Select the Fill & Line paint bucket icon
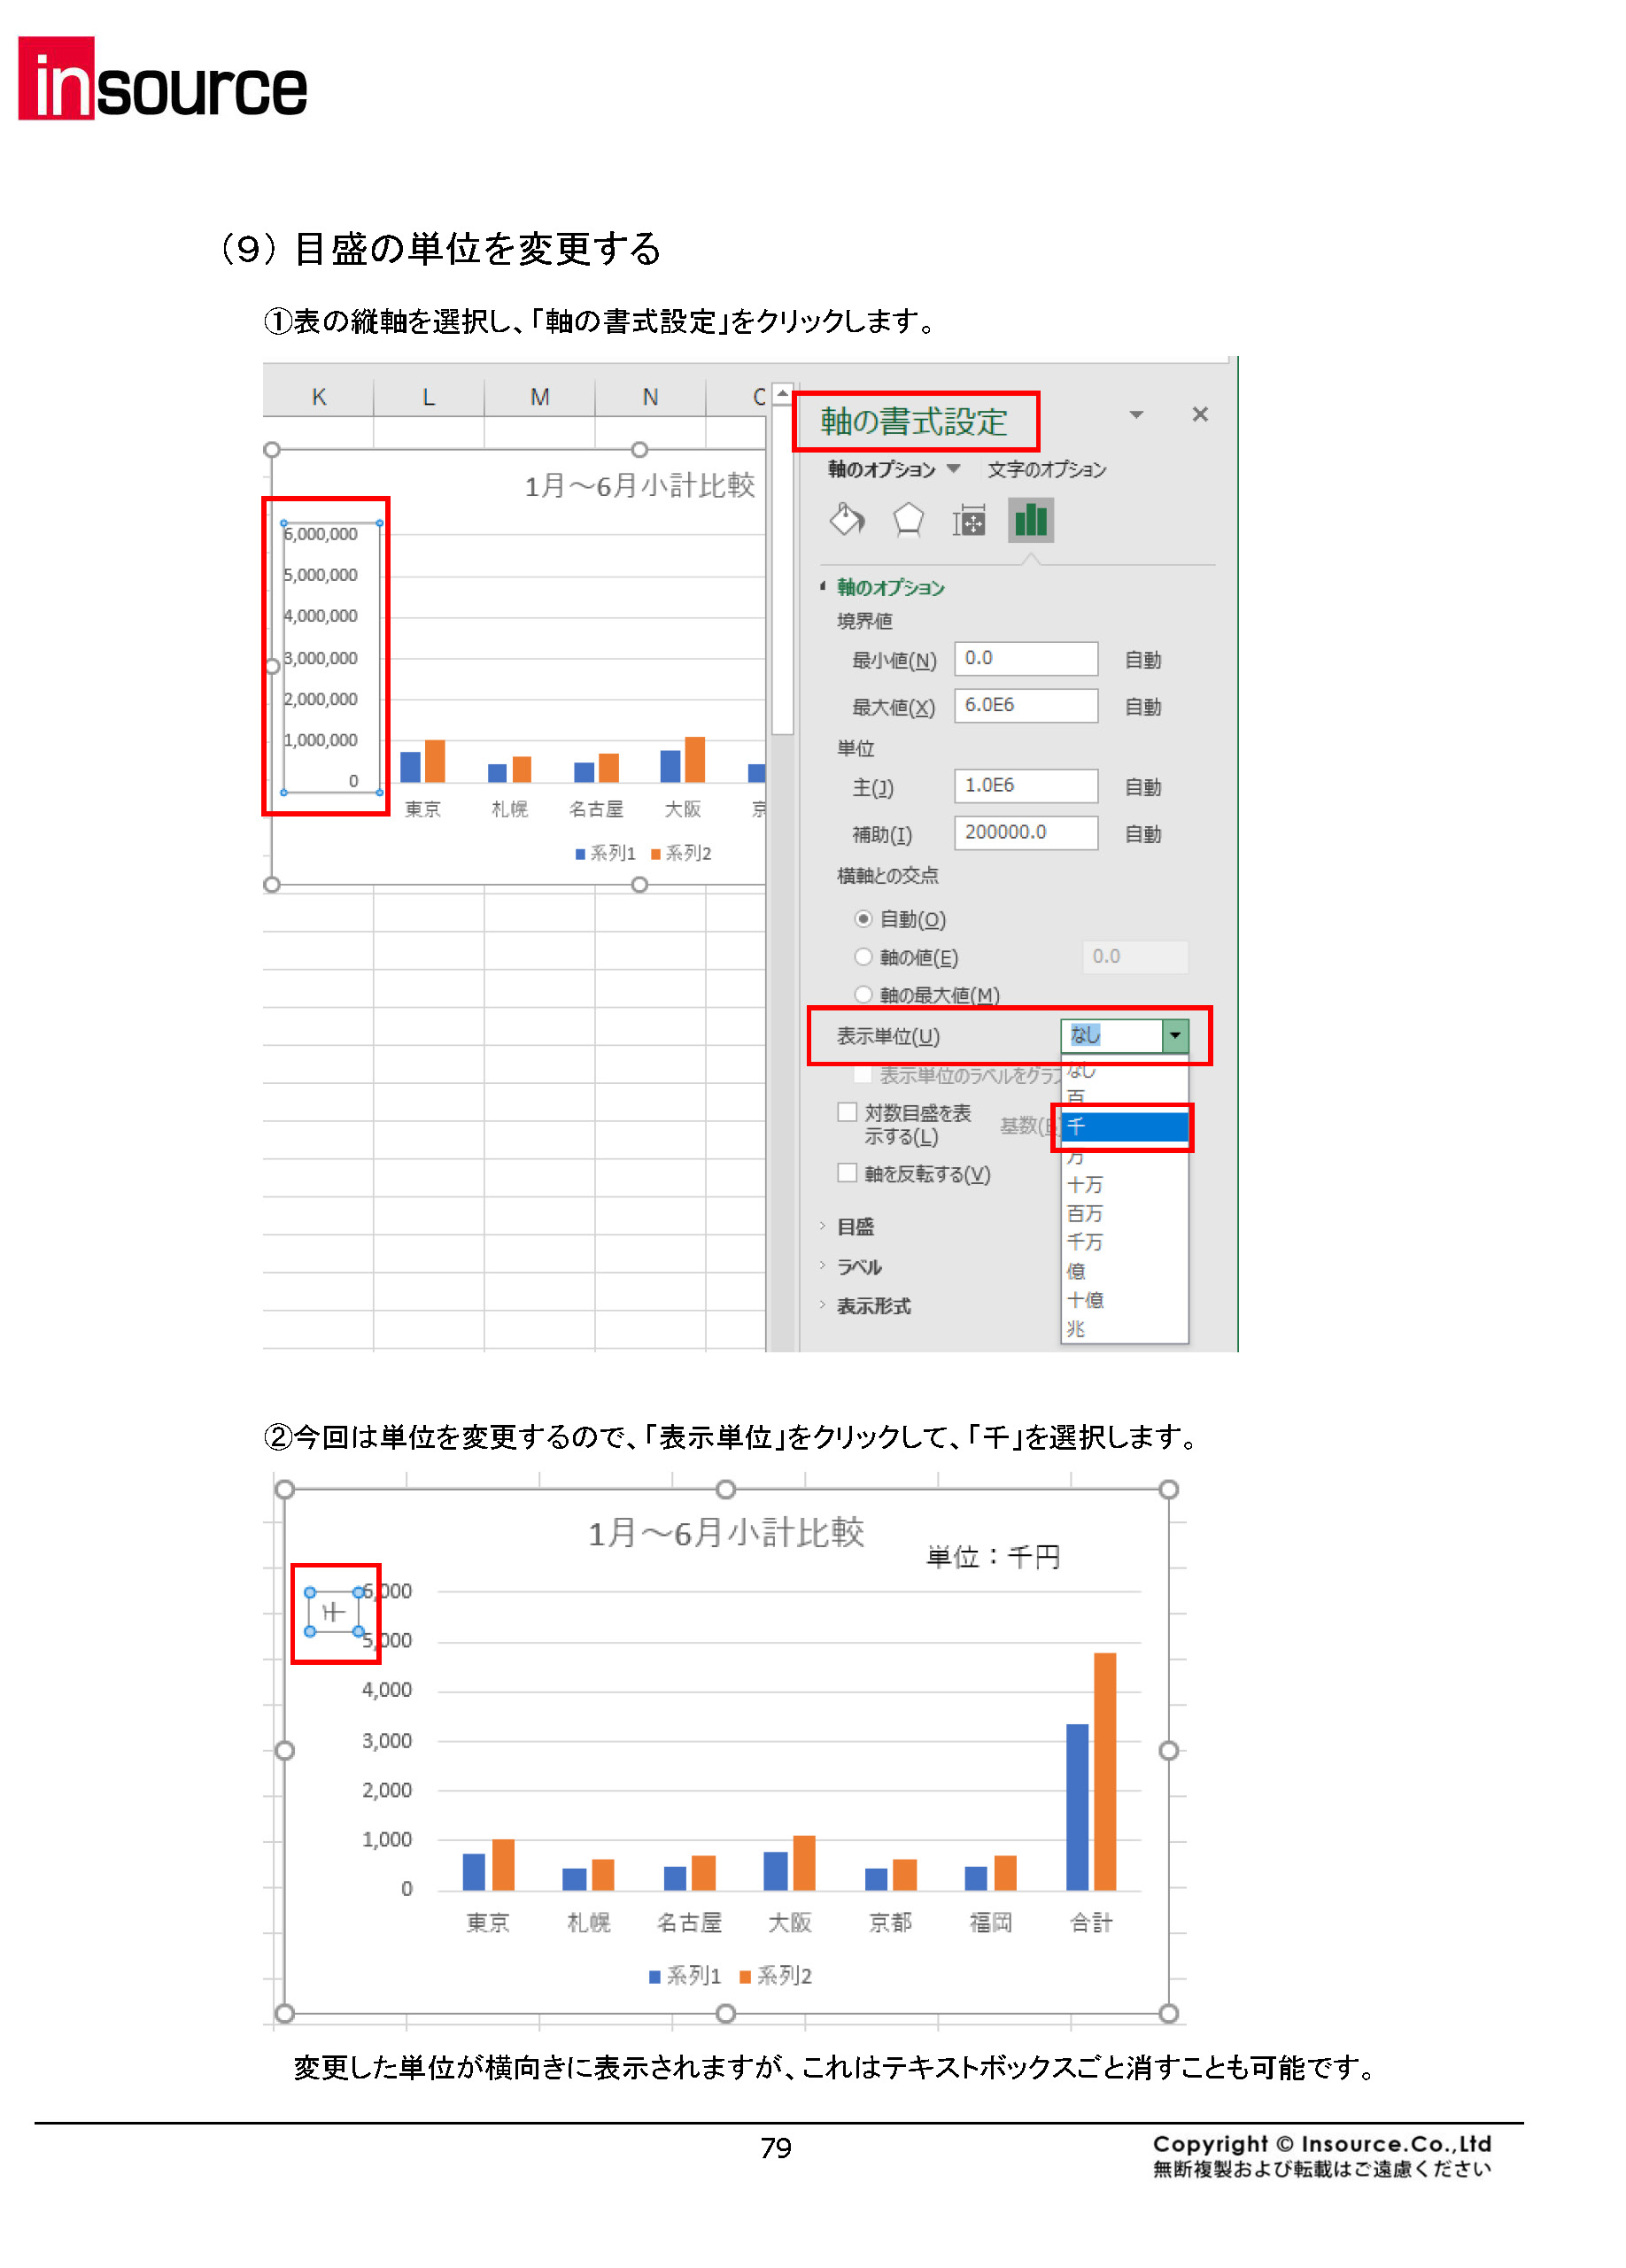Screen dimensions: 1626x2268 (845, 520)
